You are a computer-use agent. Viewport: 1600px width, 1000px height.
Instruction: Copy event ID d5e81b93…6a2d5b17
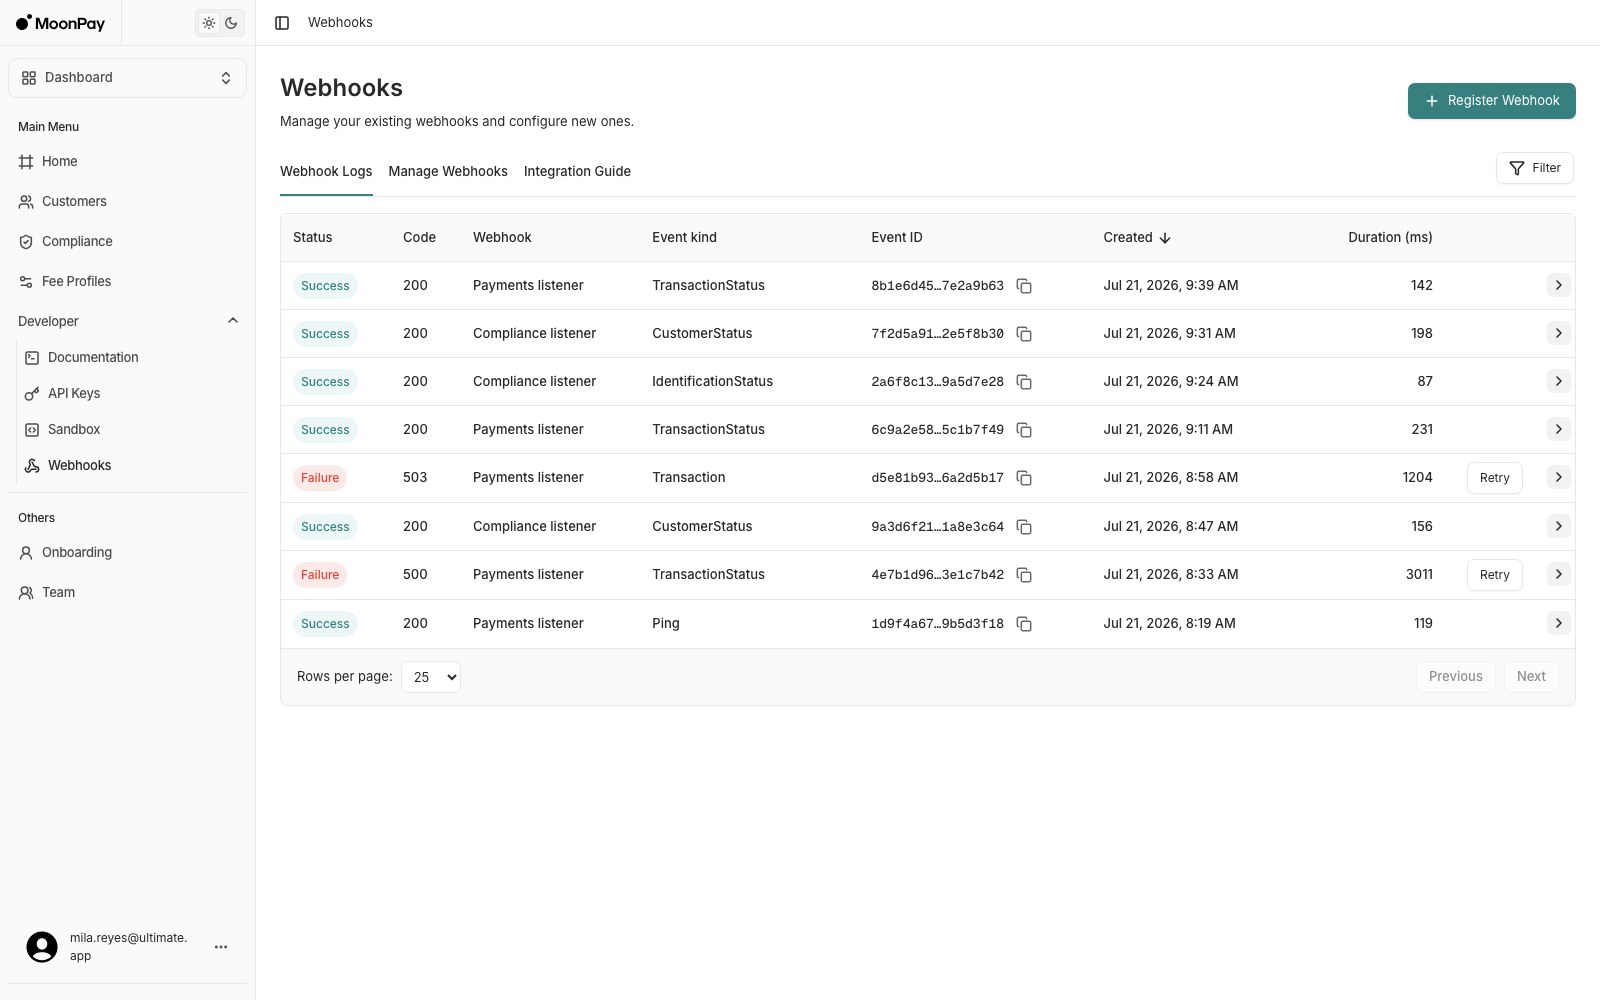click(x=1024, y=478)
